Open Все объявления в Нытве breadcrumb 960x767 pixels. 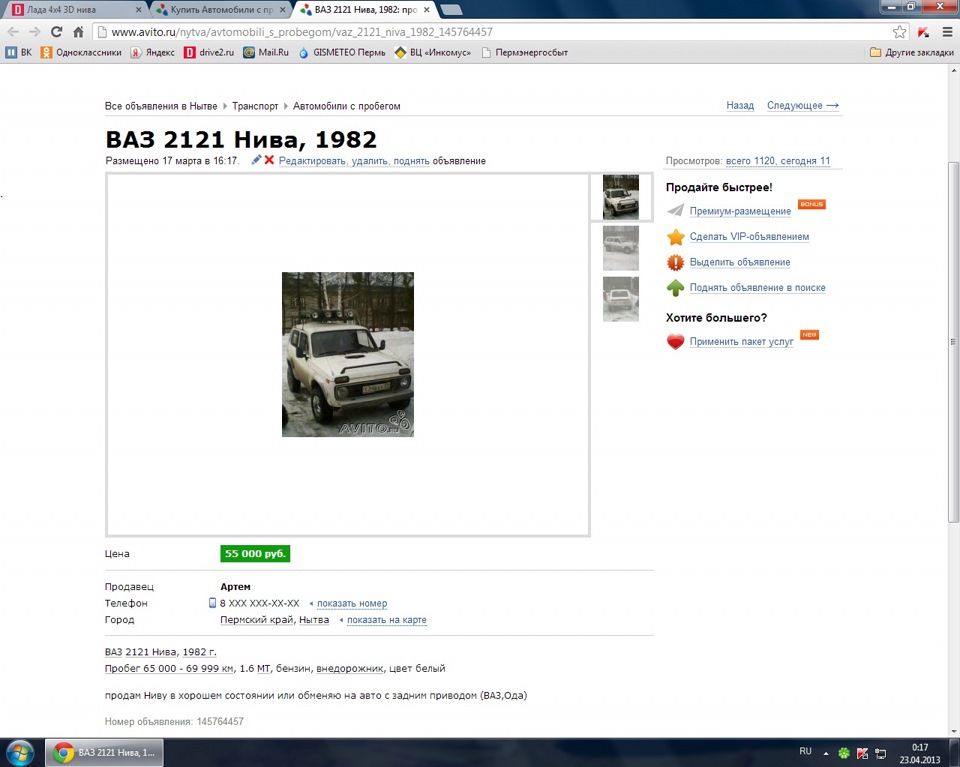tap(161, 106)
